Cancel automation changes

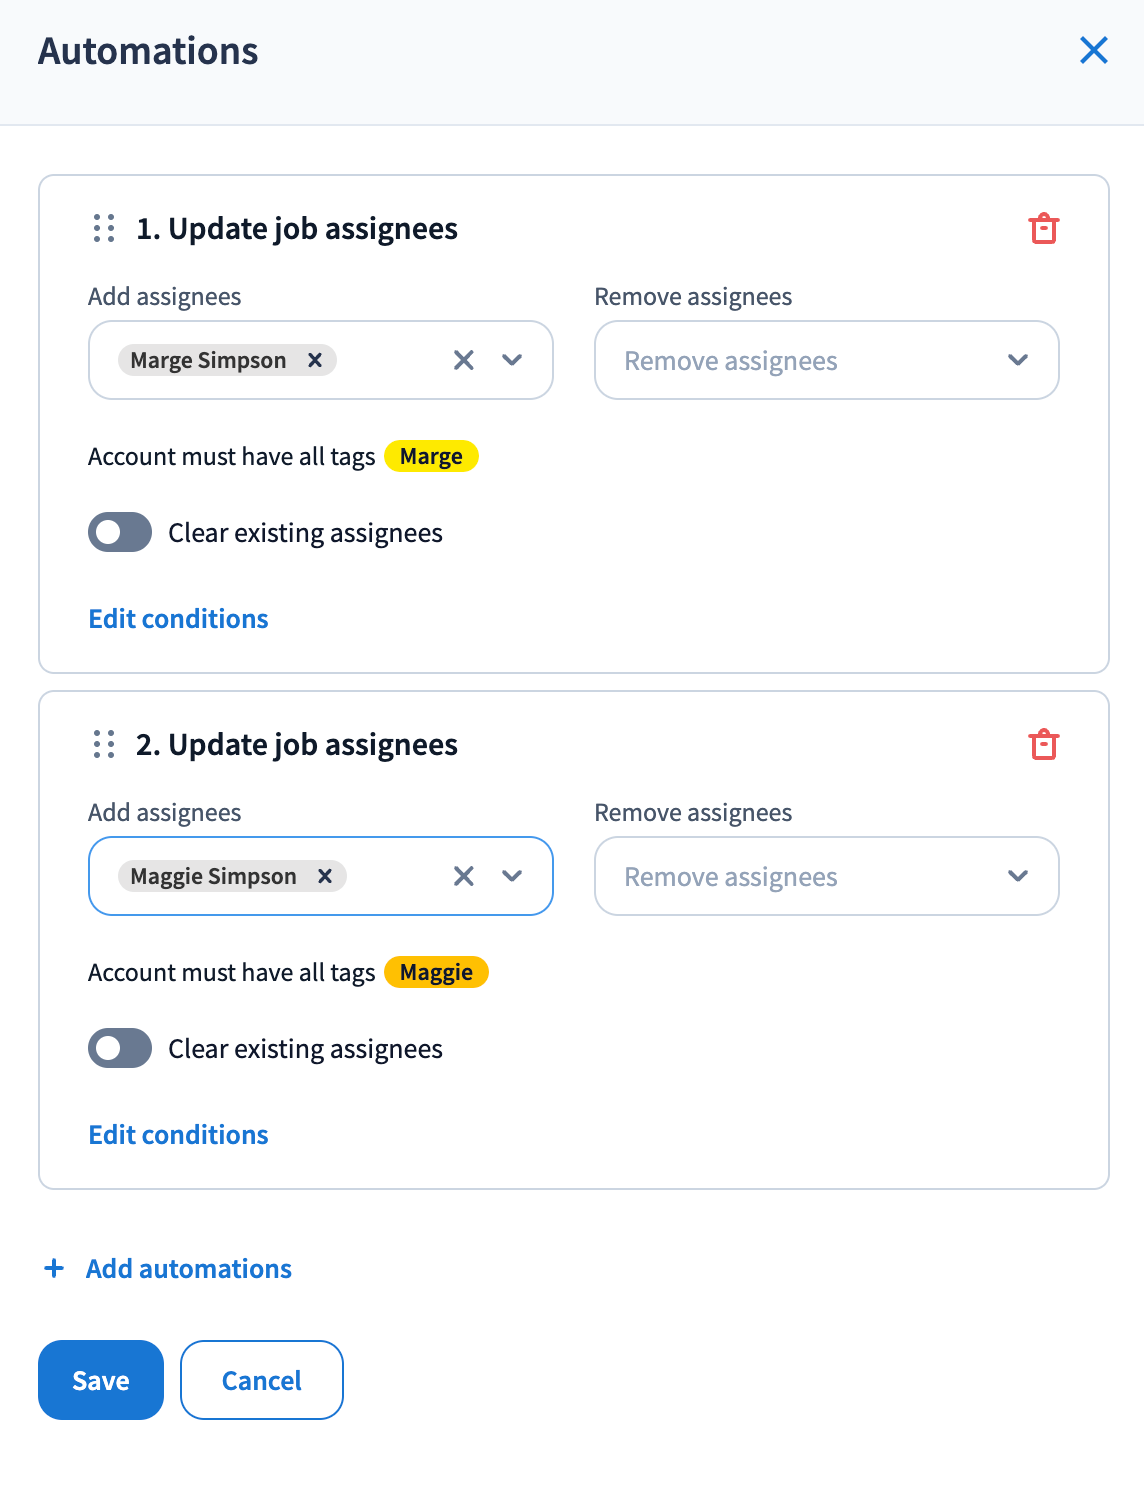click(262, 1380)
